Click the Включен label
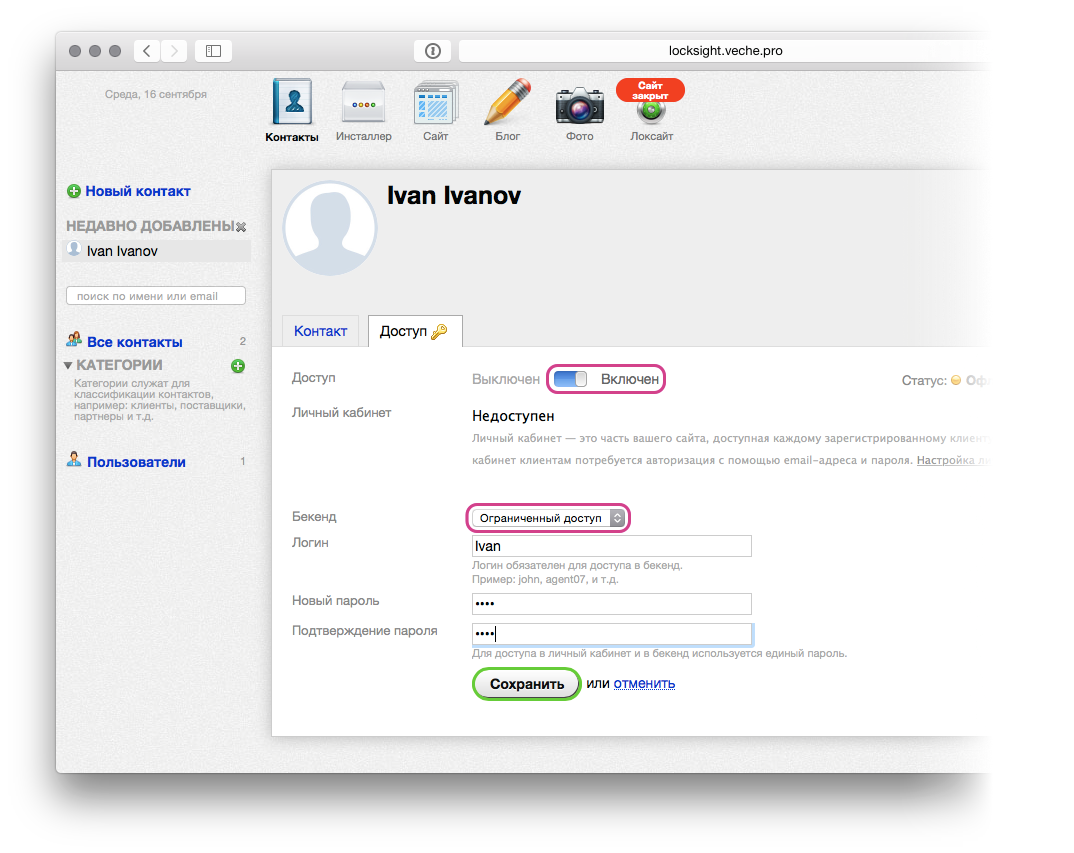This screenshot has width=1074, height=853. (629, 380)
